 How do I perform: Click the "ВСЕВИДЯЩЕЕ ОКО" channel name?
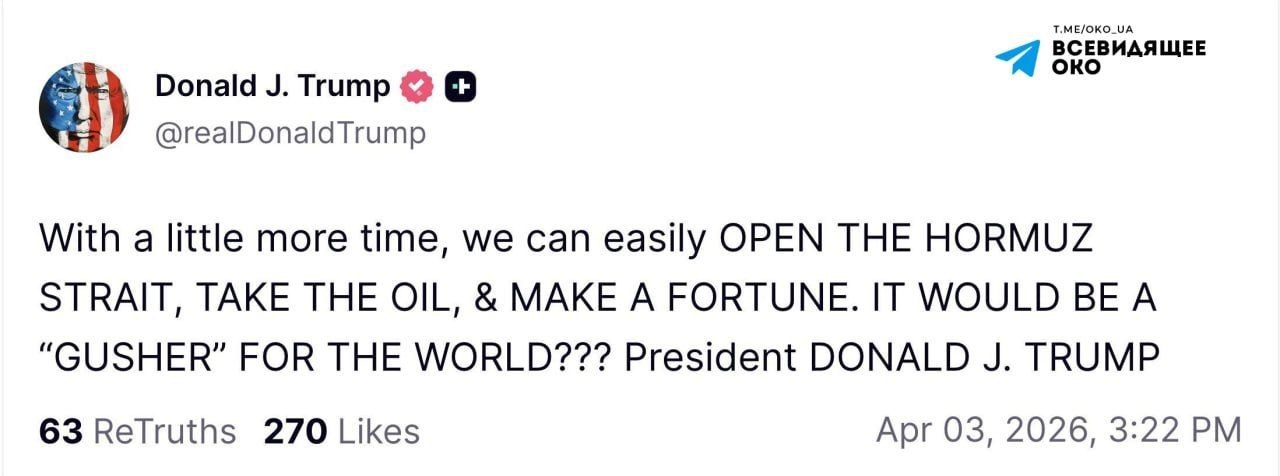(x=1128, y=57)
